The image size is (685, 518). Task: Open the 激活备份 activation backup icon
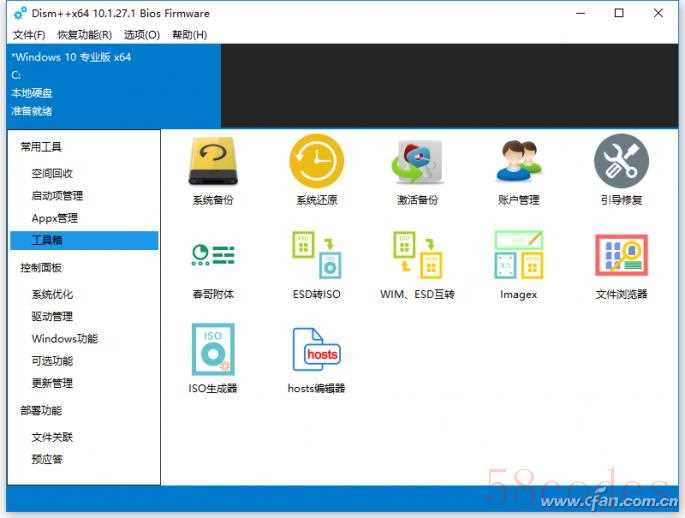coord(417,162)
